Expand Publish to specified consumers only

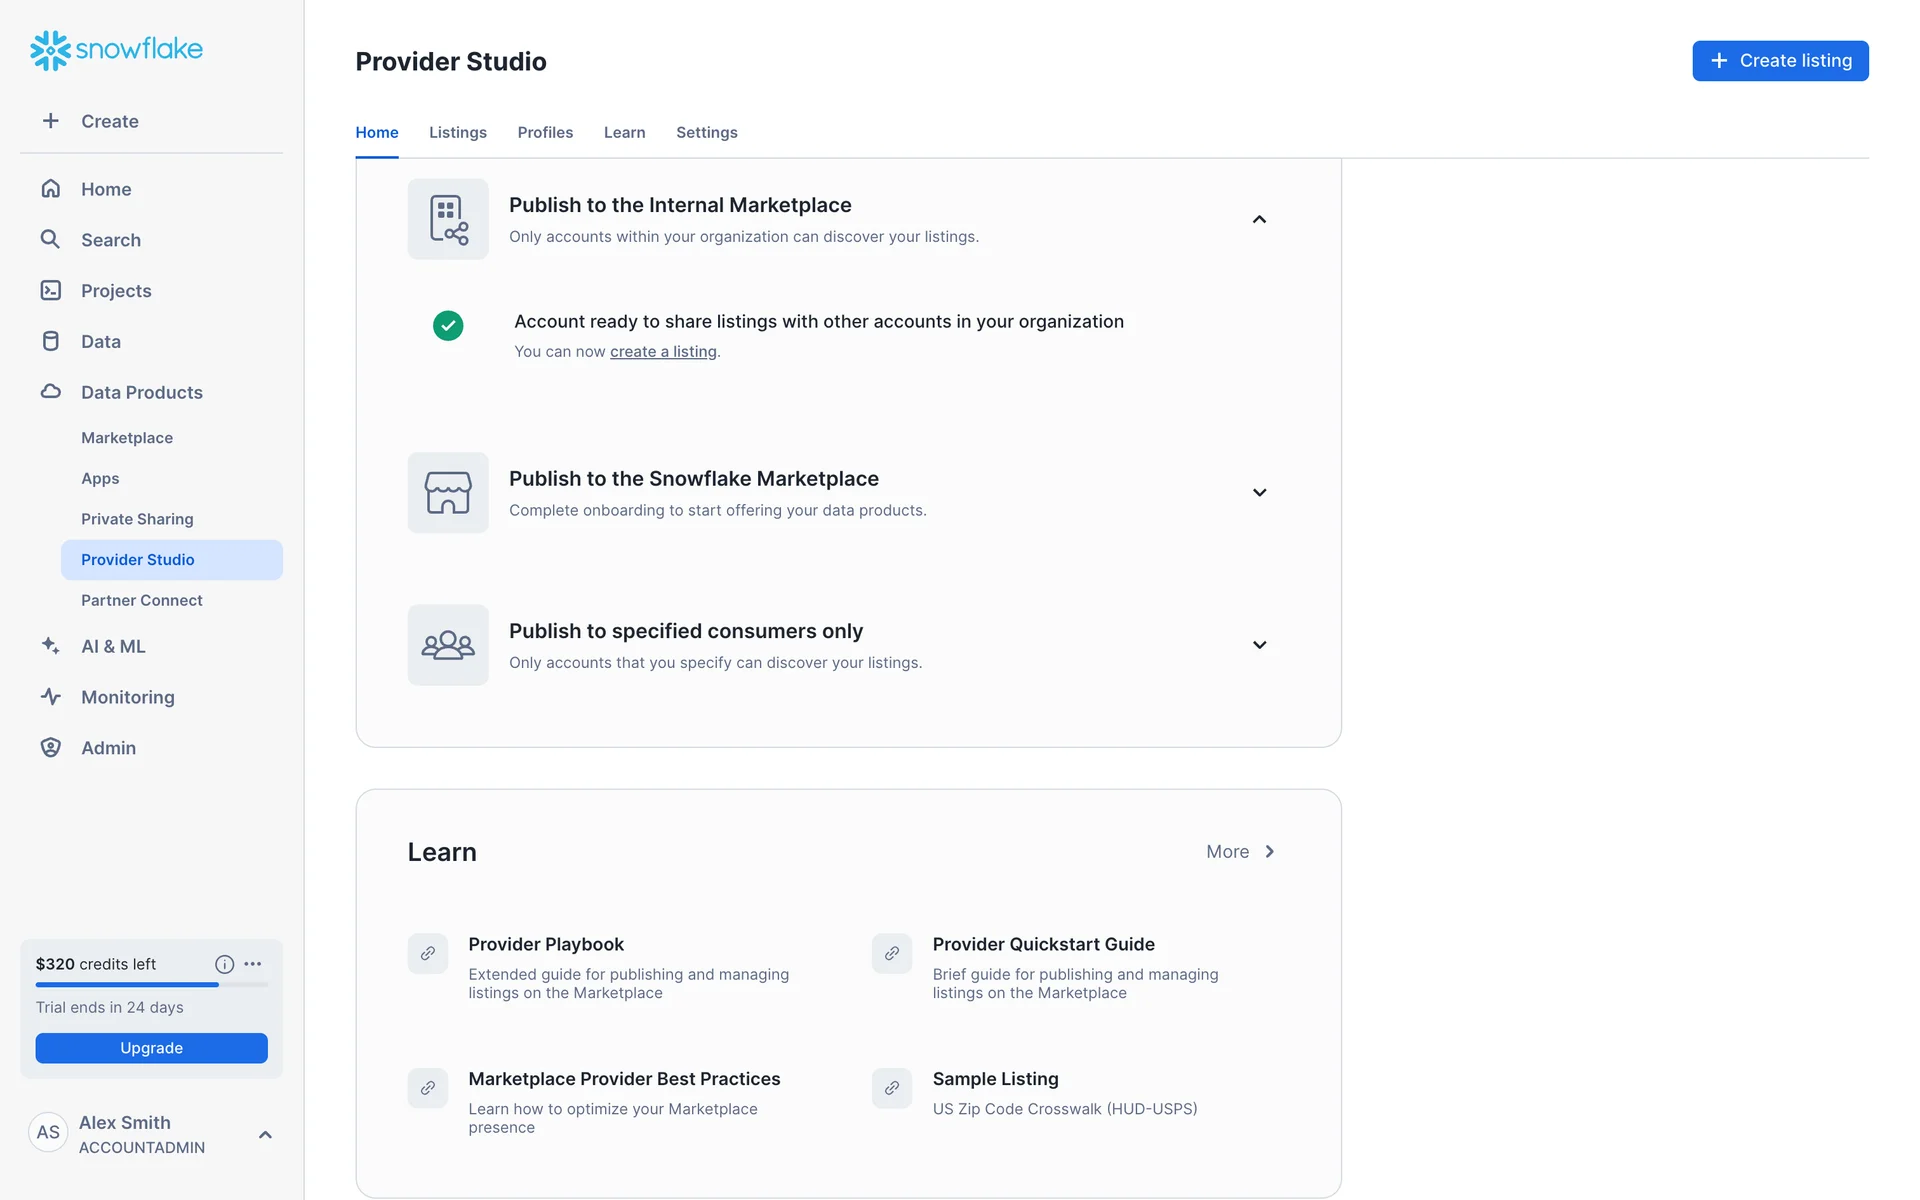[1259, 645]
